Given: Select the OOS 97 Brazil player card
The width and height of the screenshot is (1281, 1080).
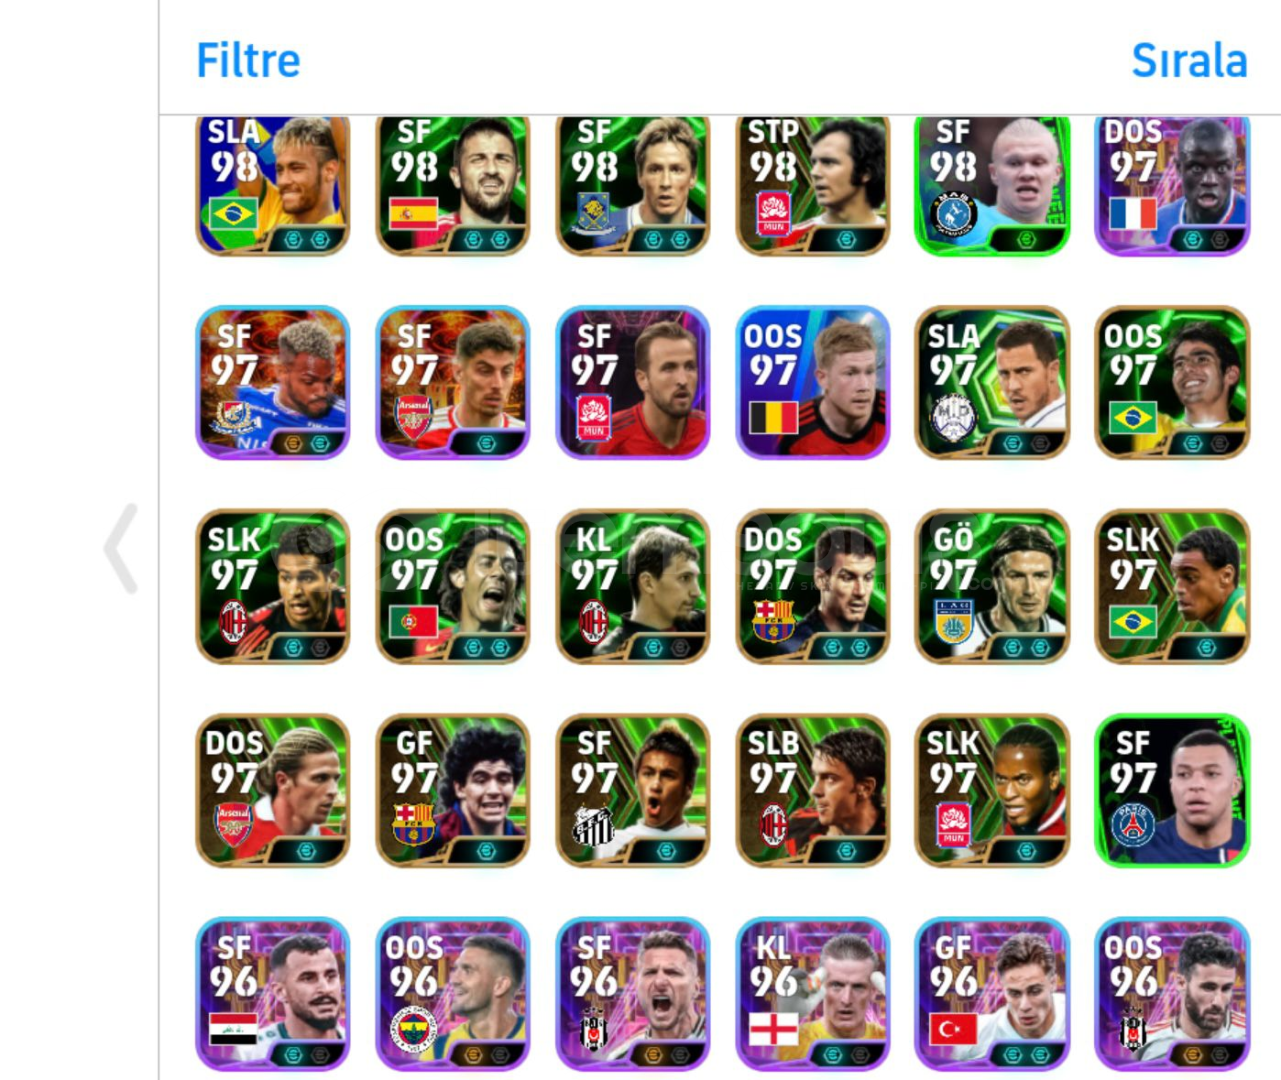Looking at the screenshot, I should [x=1172, y=383].
